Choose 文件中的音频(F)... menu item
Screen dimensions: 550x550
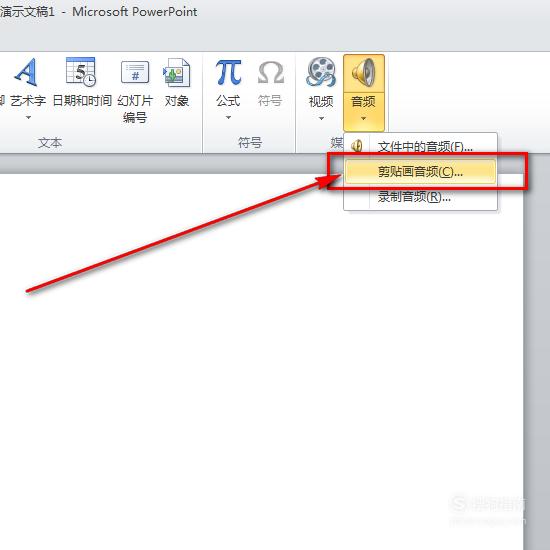(420, 146)
